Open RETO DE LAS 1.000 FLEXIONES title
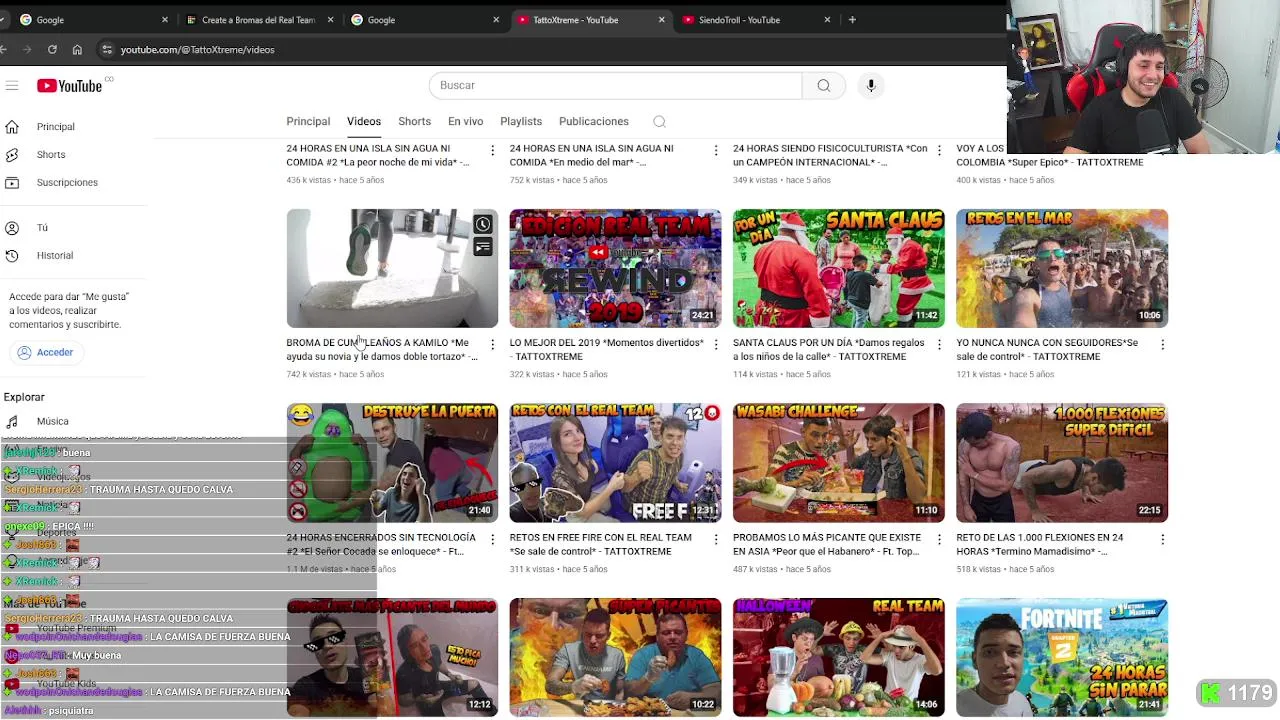This screenshot has height=720, width=1280. point(1039,544)
